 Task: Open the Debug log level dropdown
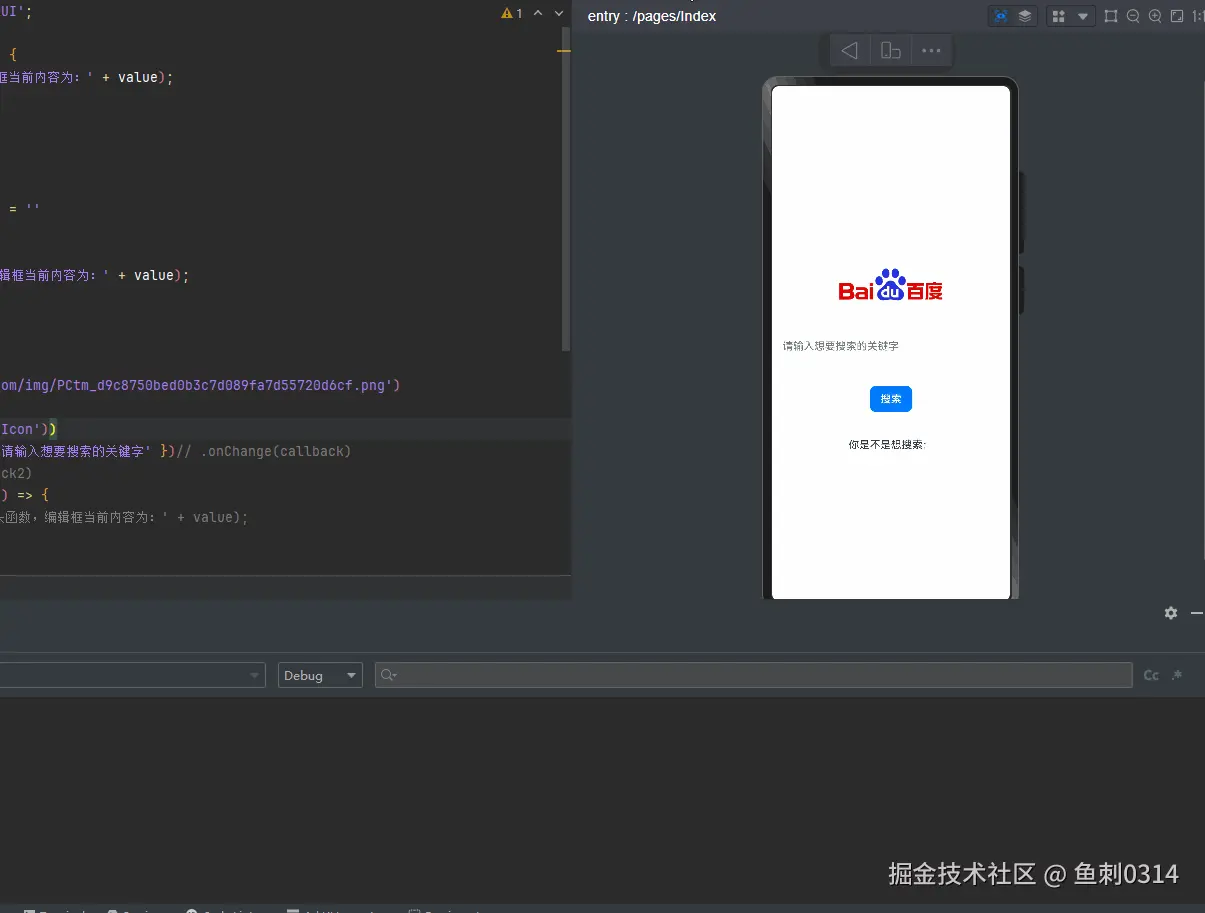click(x=320, y=675)
